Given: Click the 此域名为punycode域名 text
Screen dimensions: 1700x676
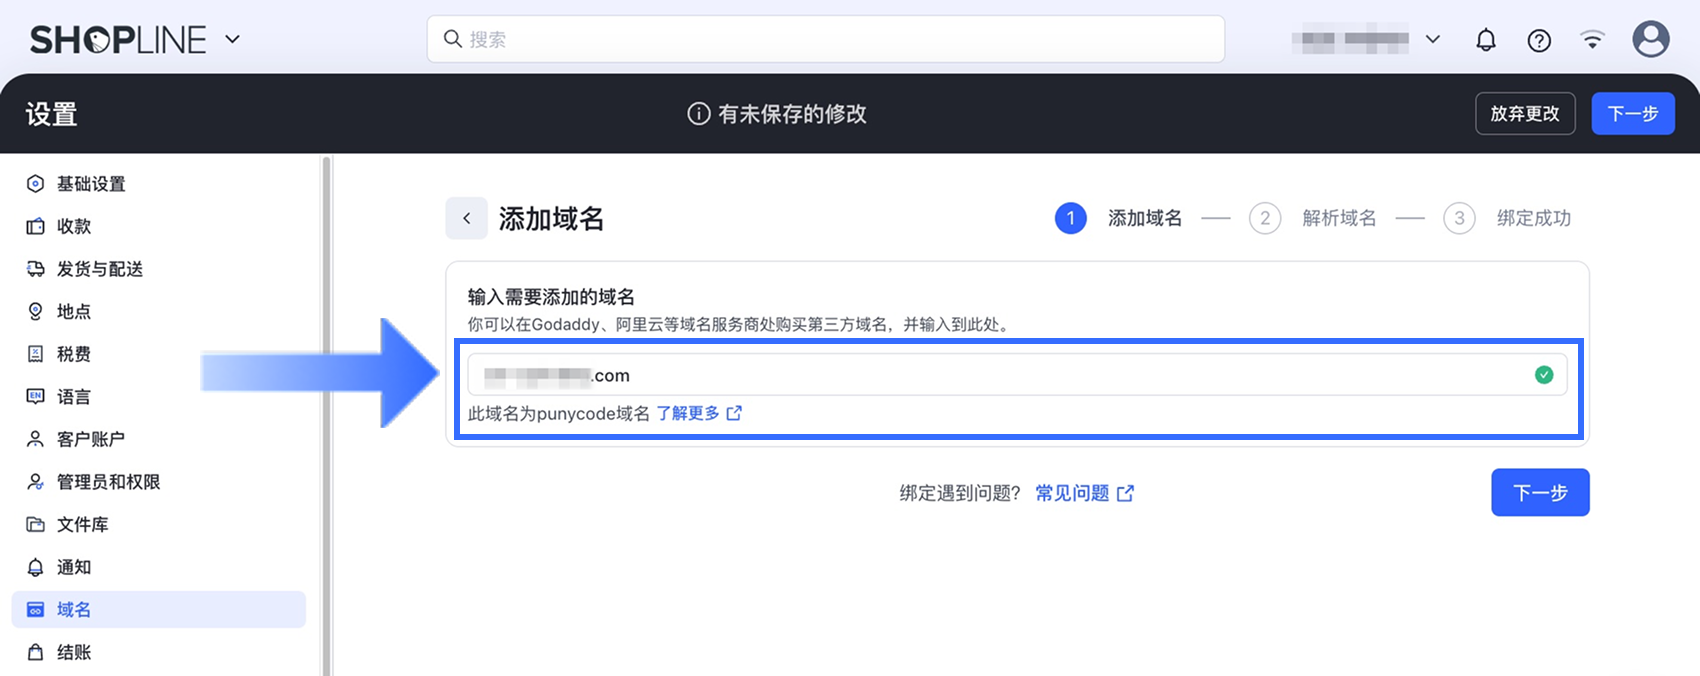Looking at the screenshot, I should pyautogui.click(x=559, y=413).
